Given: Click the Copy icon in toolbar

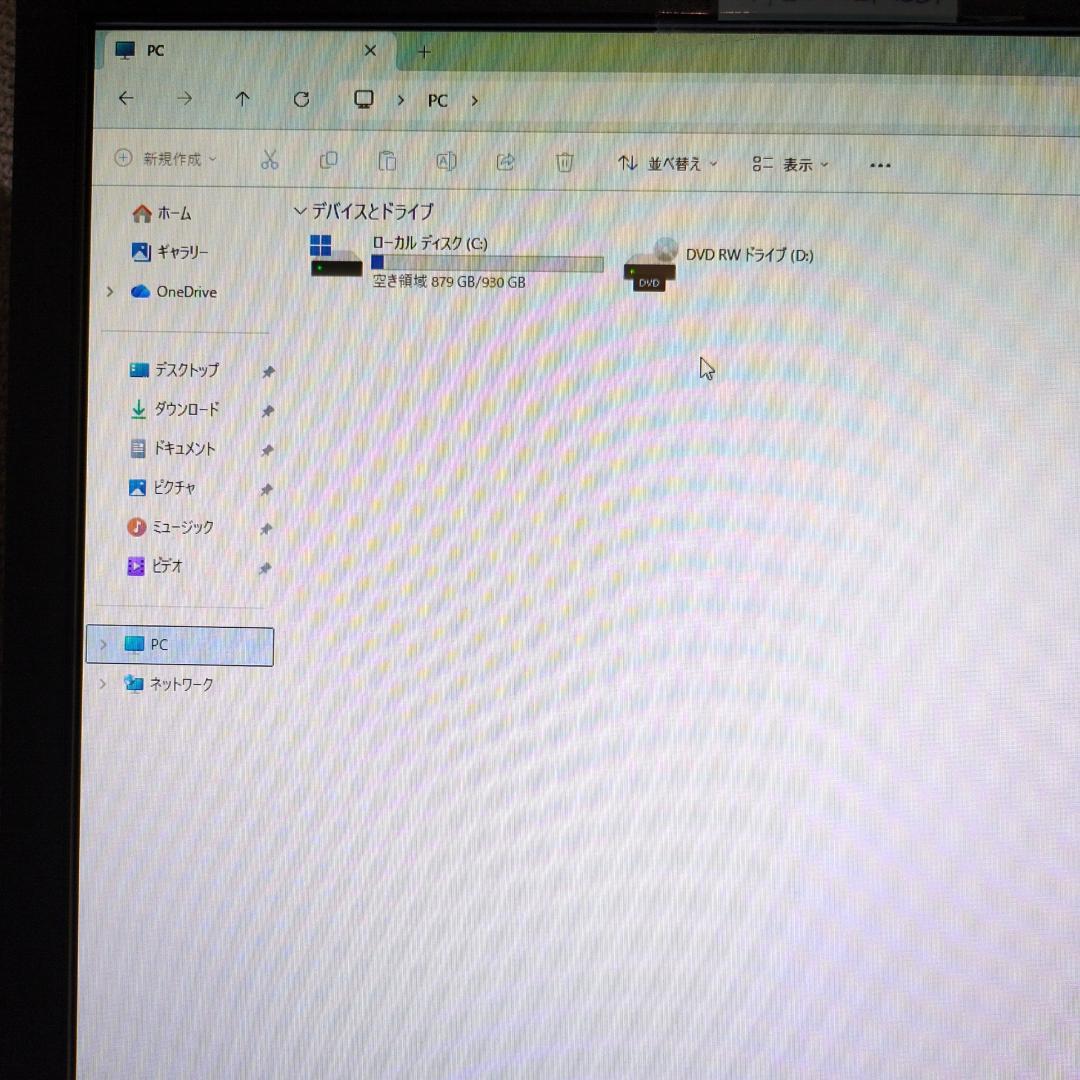Looking at the screenshot, I should pyautogui.click(x=328, y=160).
